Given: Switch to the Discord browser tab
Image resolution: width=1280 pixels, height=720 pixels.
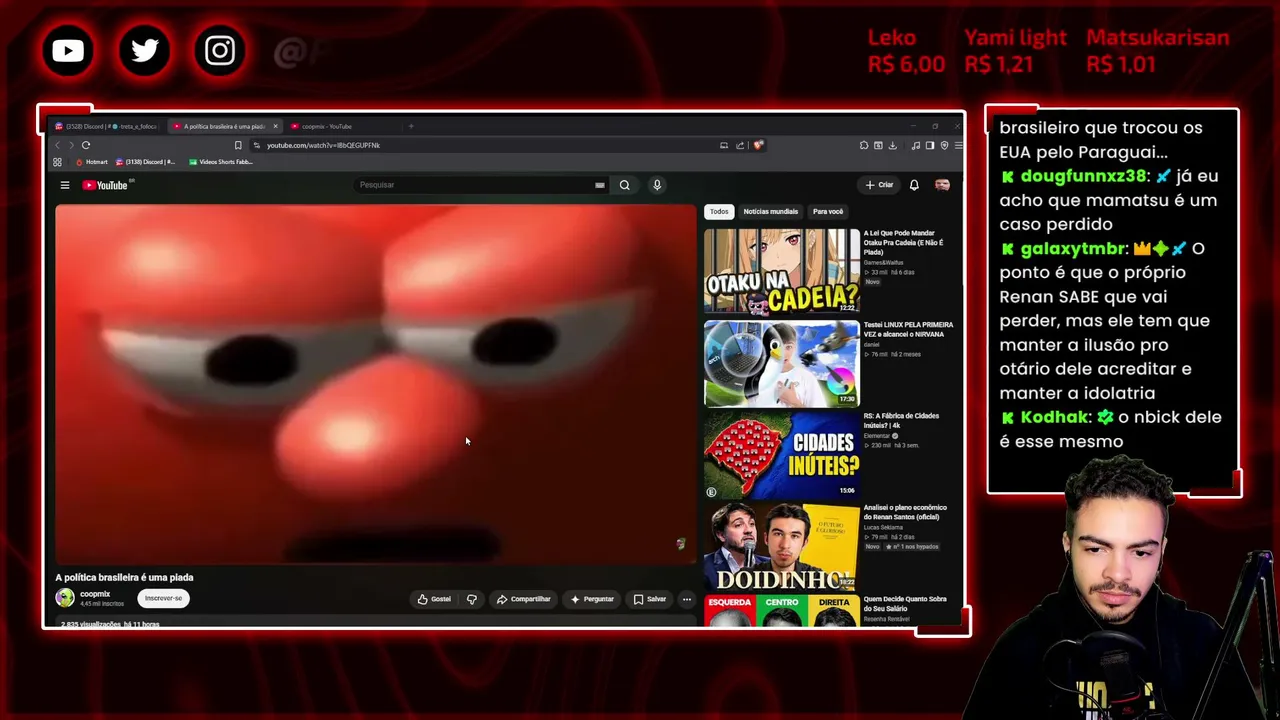Looking at the screenshot, I should click(106, 127).
